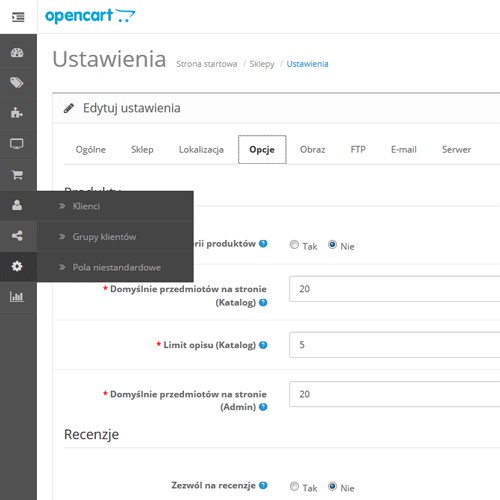Switch to the Lokalizacja tab
Screen dimensions: 500x500
[201, 150]
